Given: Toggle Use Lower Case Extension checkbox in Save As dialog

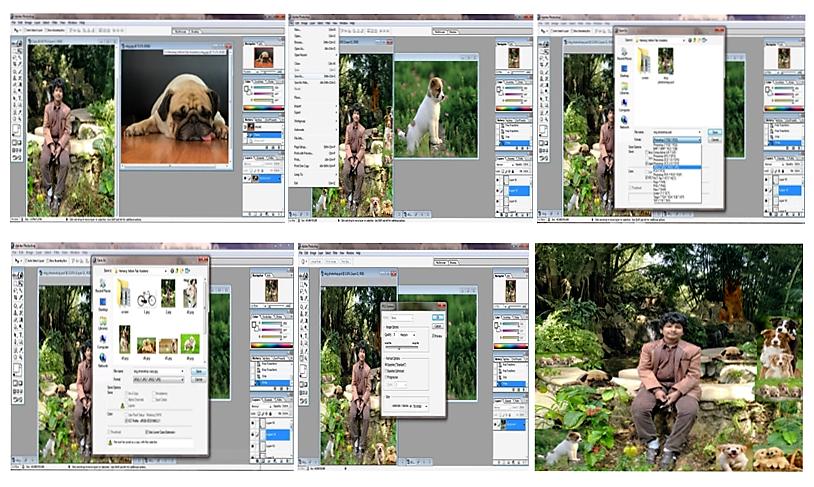Looking at the screenshot, I should click(x=146, y=432).
